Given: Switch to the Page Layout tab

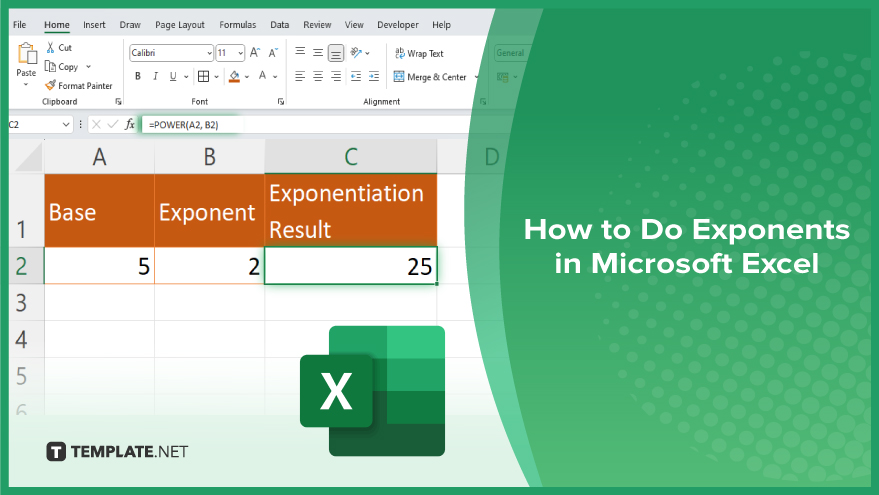Looking at the screenshot, I should [x=180, y=25].
